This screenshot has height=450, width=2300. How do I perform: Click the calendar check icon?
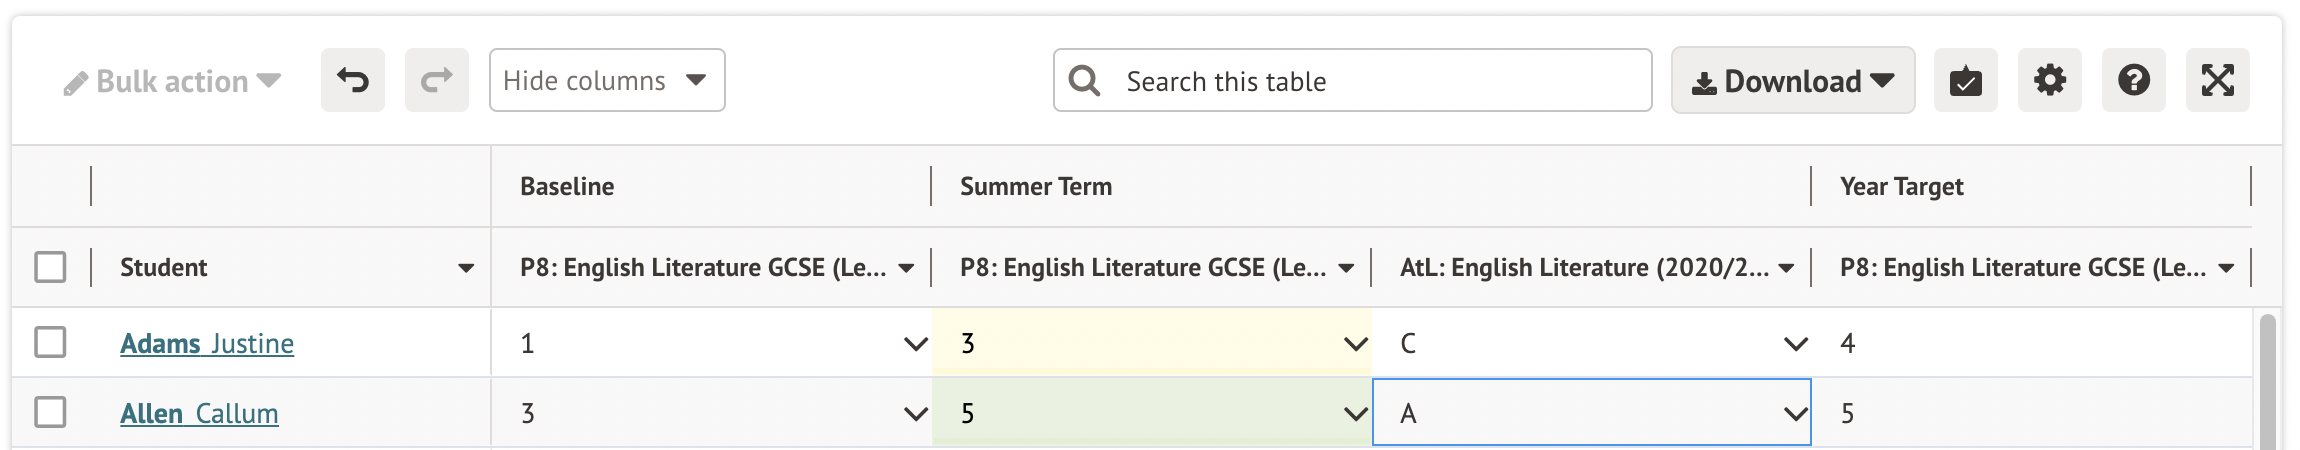[x=1965, y=80]
